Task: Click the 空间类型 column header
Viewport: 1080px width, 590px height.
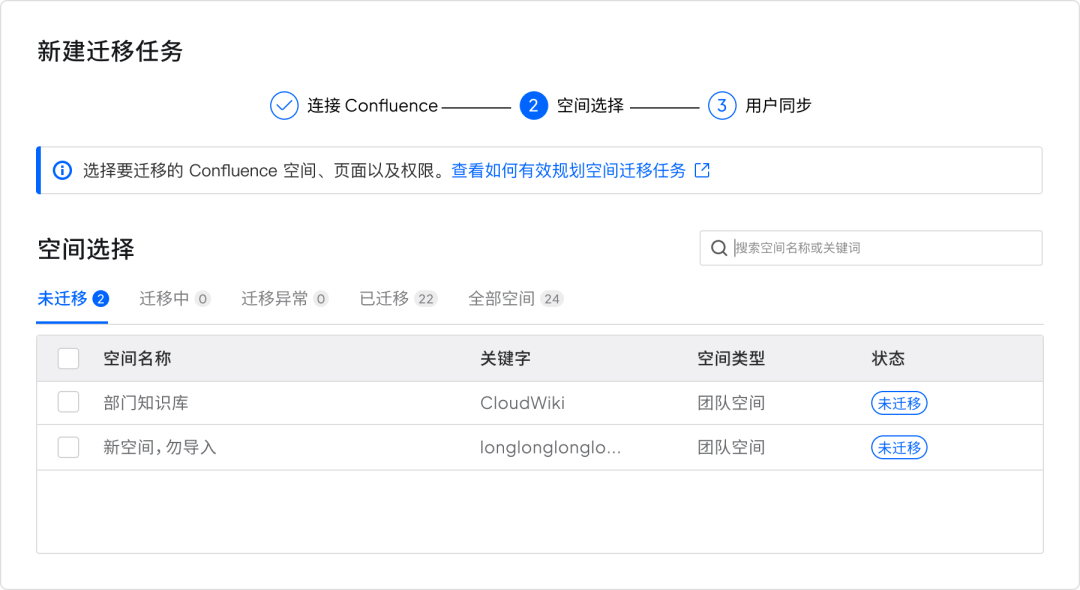Action: point(731,359)
